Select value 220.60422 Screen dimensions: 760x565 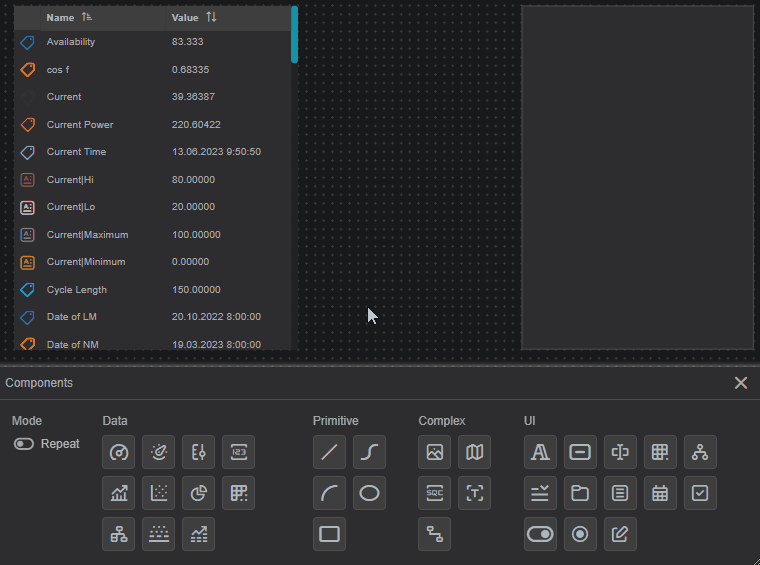click(x=196, y=125)
